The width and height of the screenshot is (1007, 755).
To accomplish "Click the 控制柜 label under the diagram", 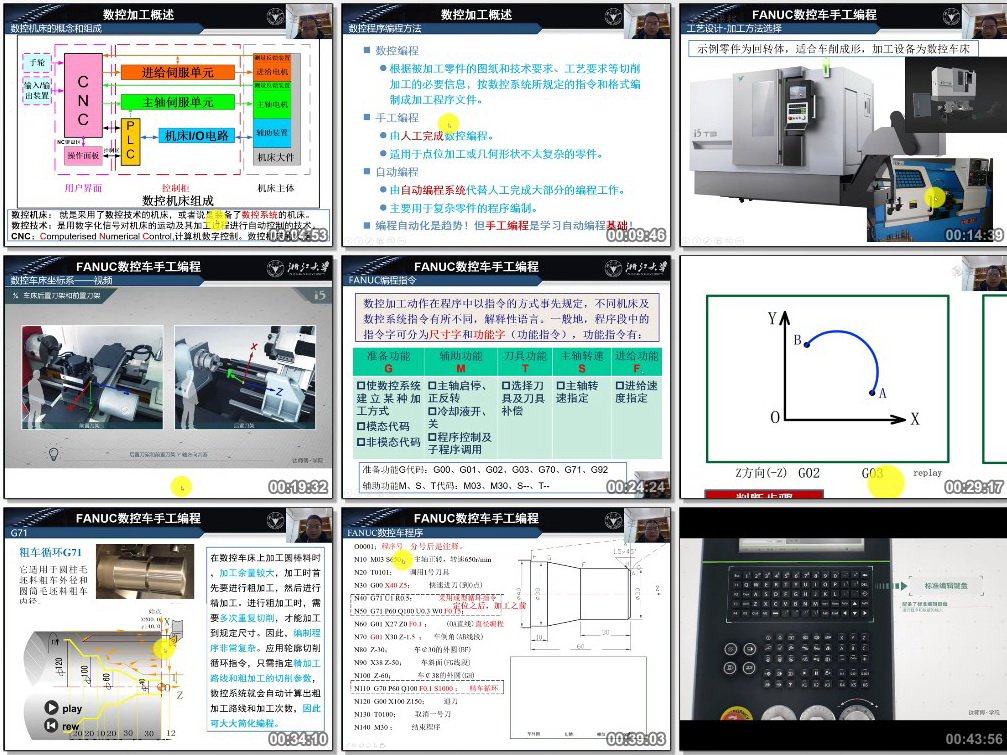I will point(175,188).
